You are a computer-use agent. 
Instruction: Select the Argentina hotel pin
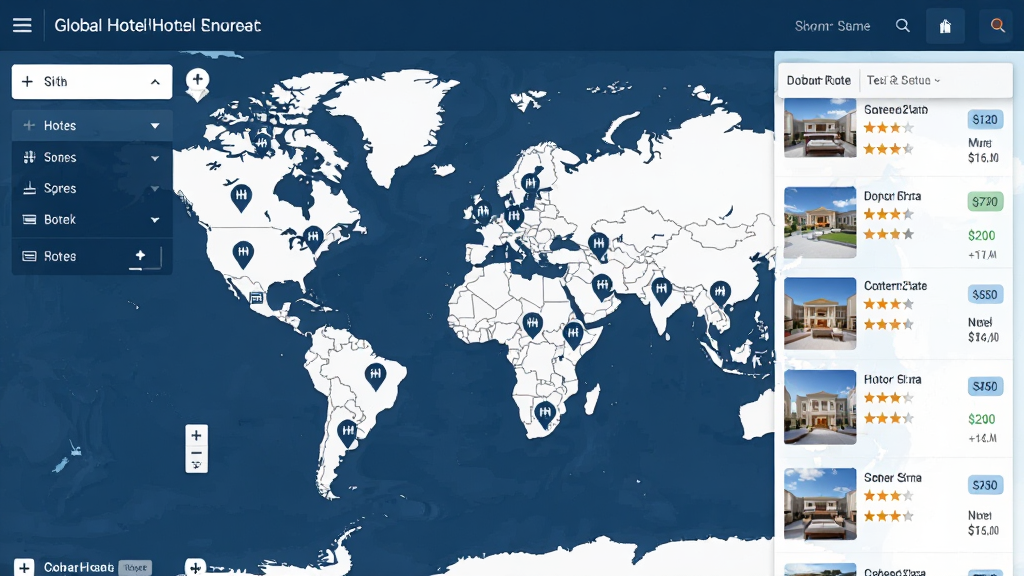click(347, 433)
